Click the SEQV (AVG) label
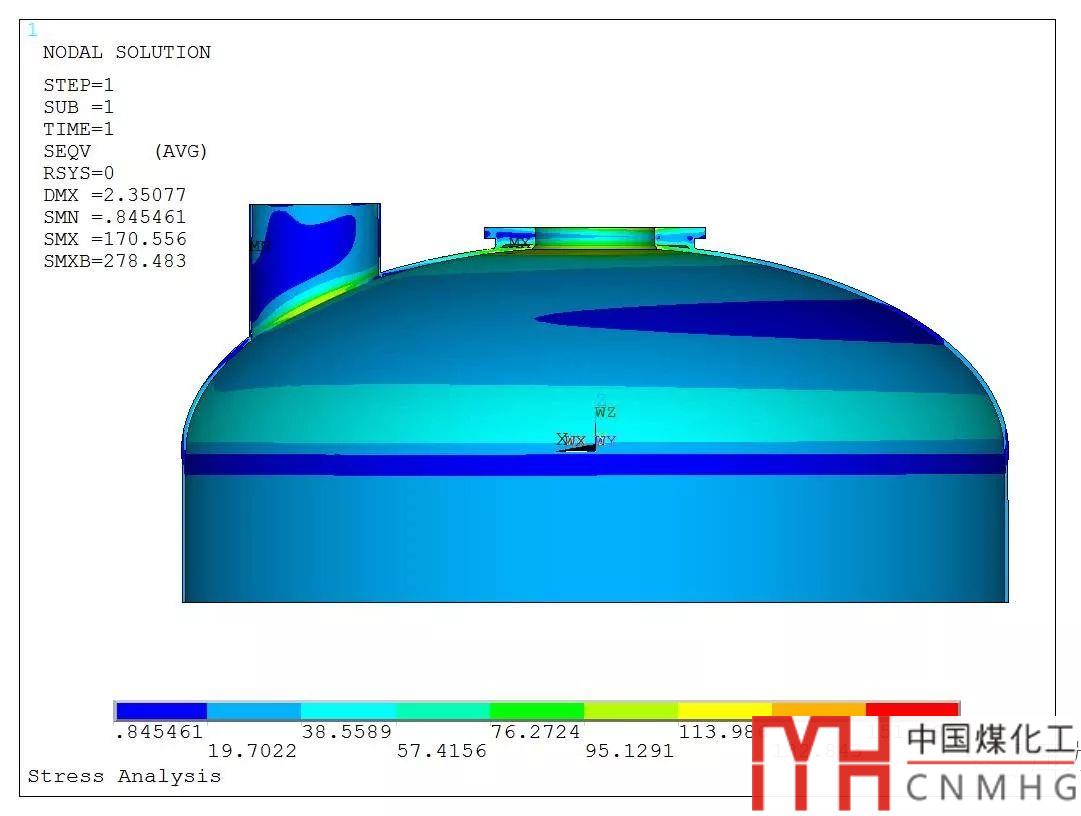 125,151
